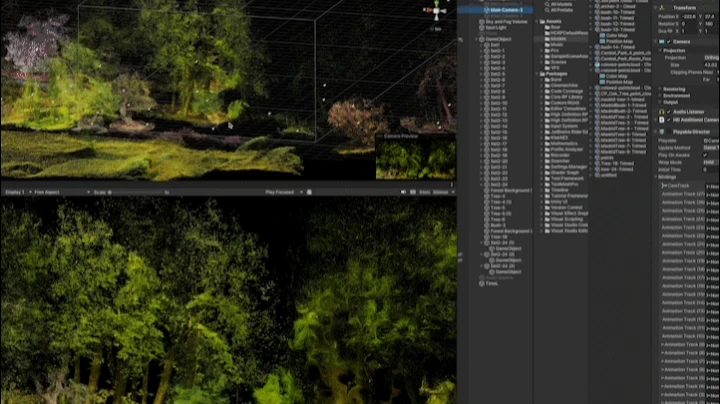Click the All Models search filter
Screen dimensions: 720x404
point(561,4)
